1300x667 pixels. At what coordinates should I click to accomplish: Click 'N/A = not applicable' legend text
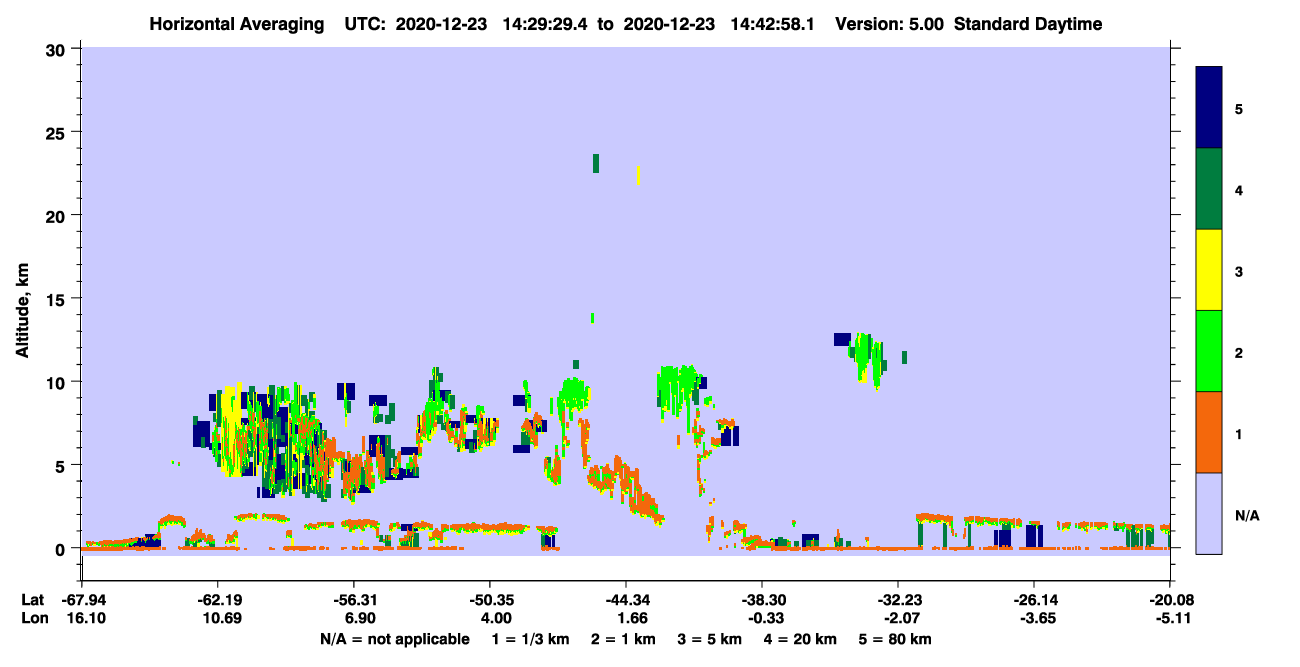[394, 639]
